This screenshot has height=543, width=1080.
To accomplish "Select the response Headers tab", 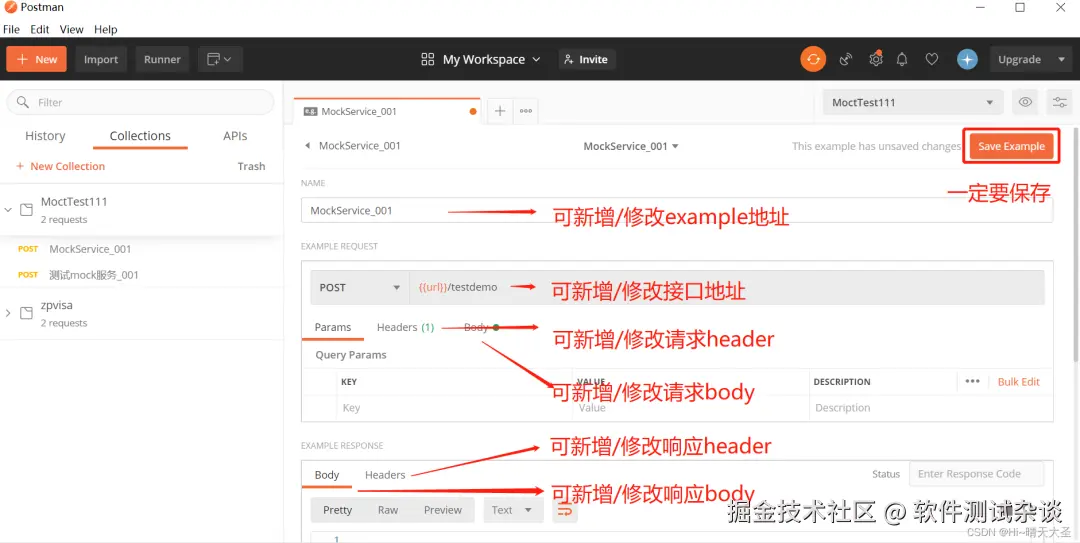I will point(385,475).
